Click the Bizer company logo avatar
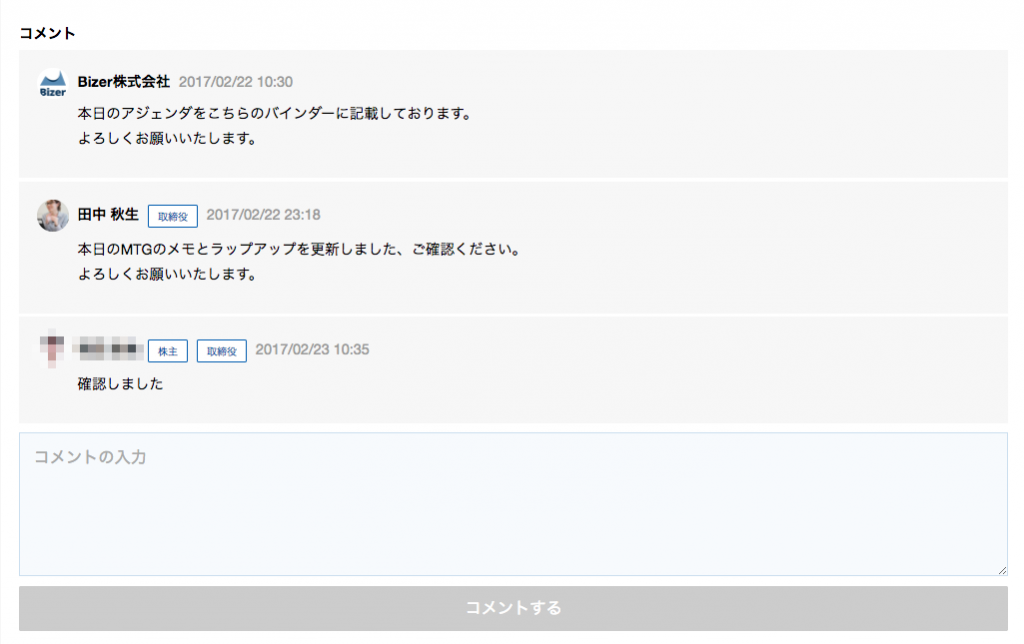This screenshot has height=644, width=1024. click(x=52, y=84)
